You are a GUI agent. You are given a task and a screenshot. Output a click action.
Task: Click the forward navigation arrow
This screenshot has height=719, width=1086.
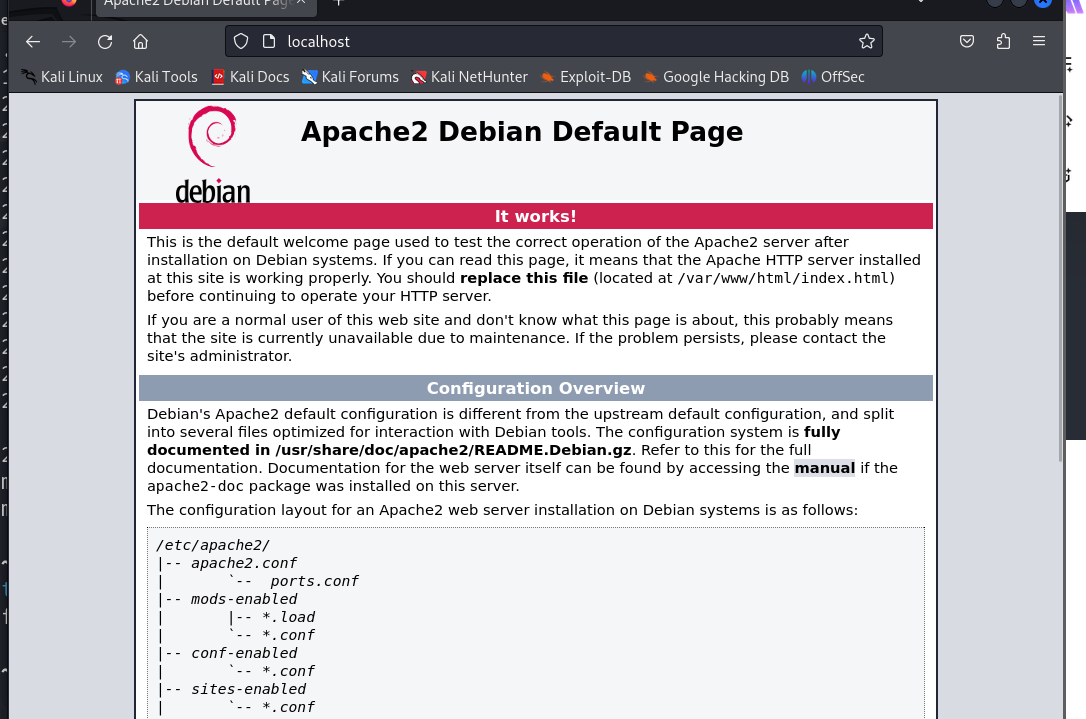pos(69,42)
